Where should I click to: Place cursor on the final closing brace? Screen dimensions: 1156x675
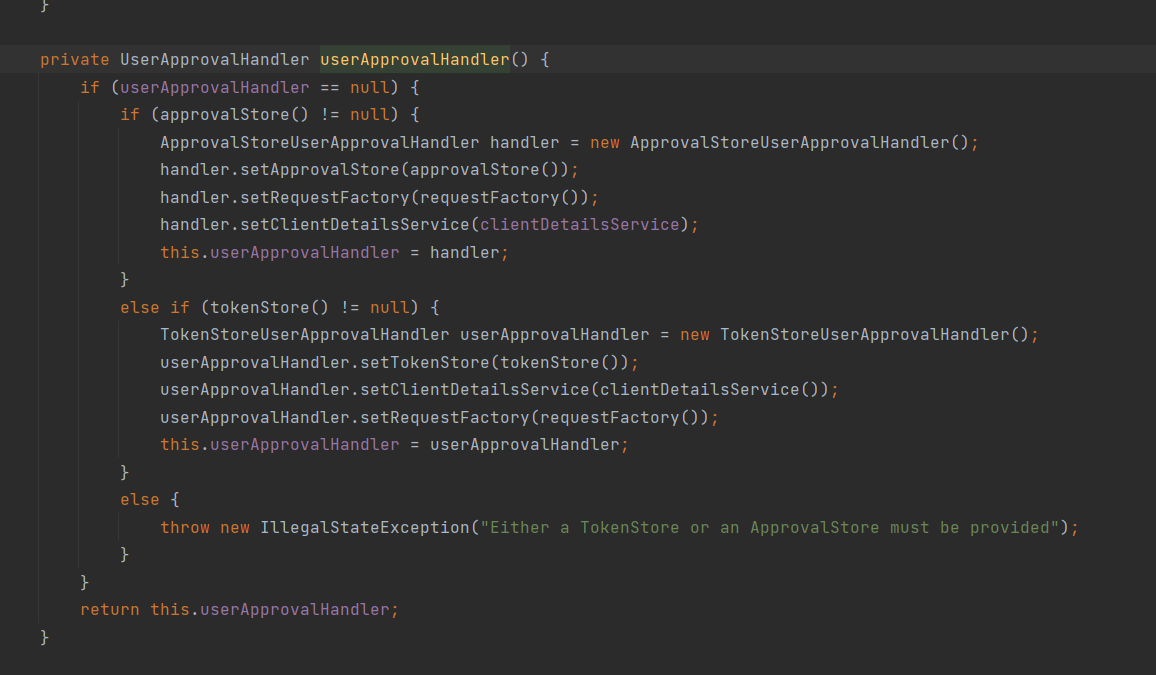[x=44, y=637]
